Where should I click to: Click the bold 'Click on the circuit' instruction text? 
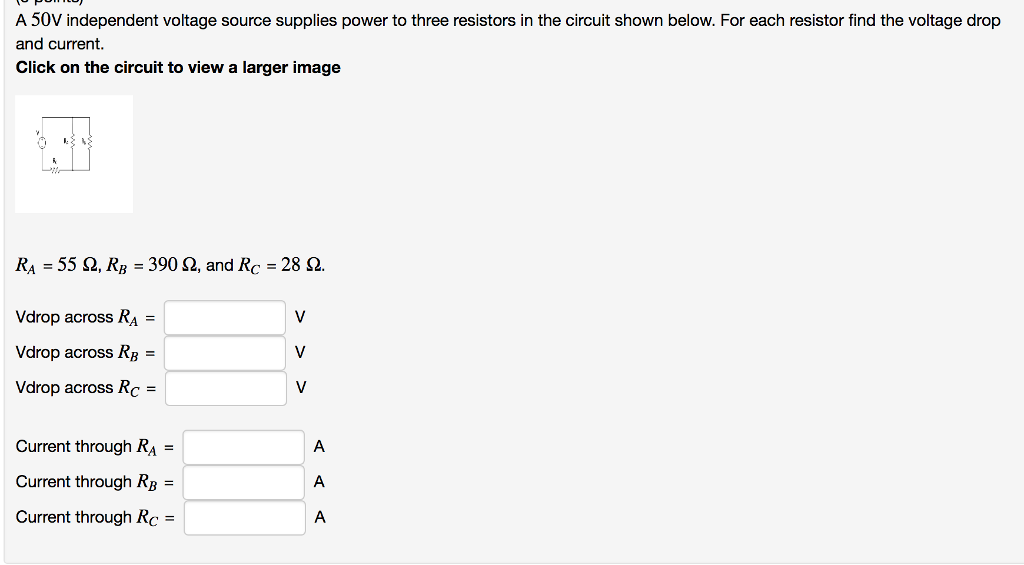coord(178,68)
